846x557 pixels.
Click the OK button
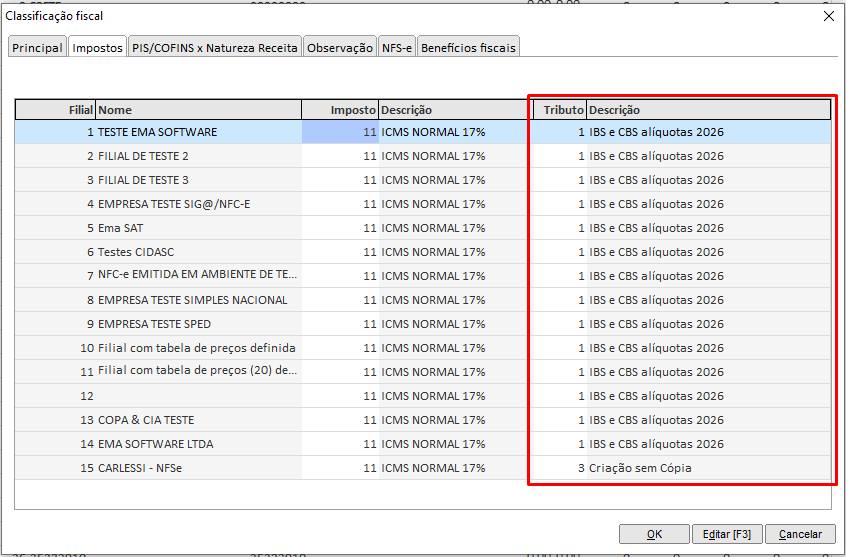(x=654, y=534)
